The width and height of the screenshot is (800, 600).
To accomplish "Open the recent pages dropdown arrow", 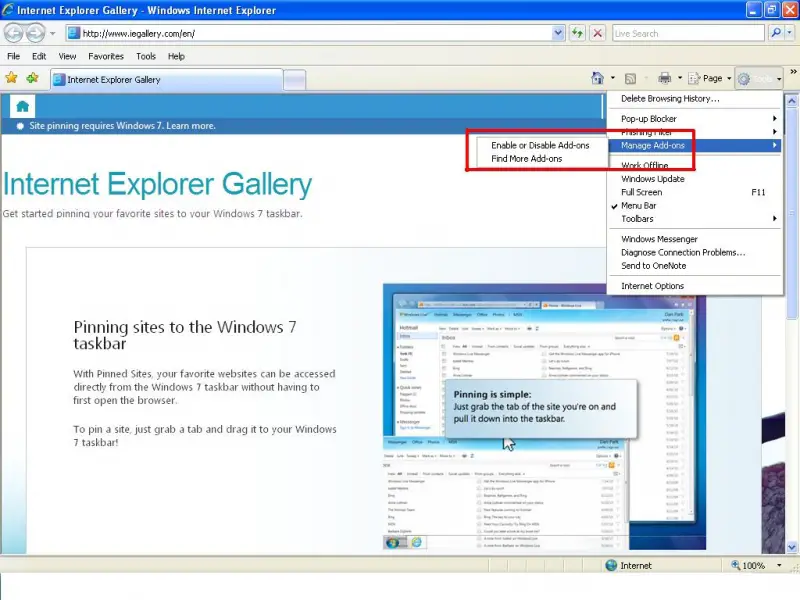I will tap(53, 34).
